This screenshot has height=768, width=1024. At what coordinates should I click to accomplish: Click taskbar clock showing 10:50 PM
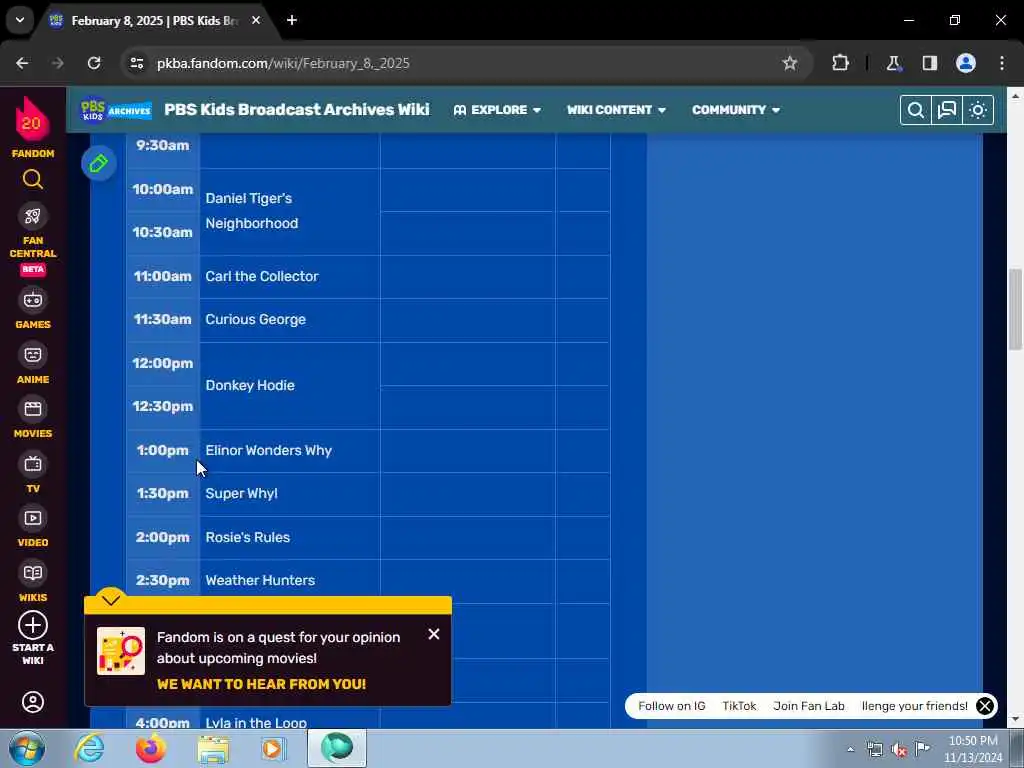[973, 749]
